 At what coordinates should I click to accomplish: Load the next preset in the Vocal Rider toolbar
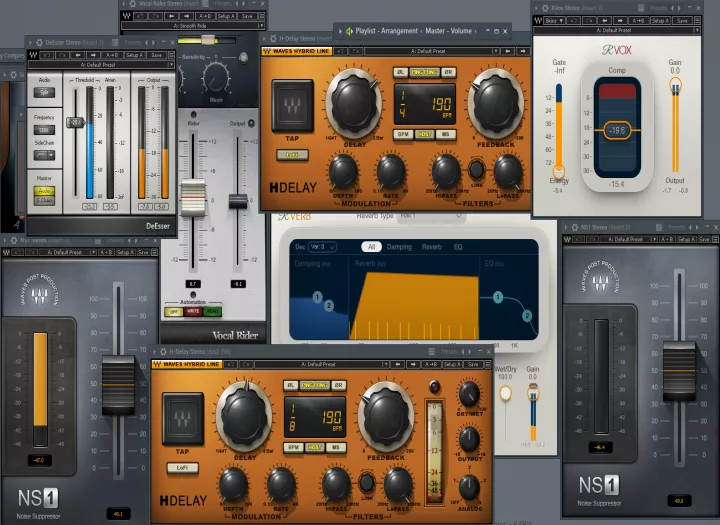(x=187, y=16)
